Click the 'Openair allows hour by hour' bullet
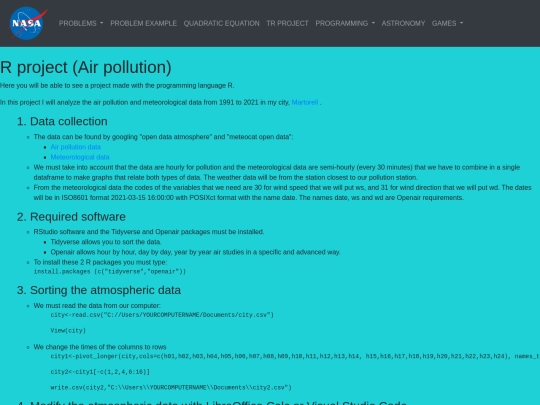The width and height of the screenshot is (540, 405). [x=195, y=252]
